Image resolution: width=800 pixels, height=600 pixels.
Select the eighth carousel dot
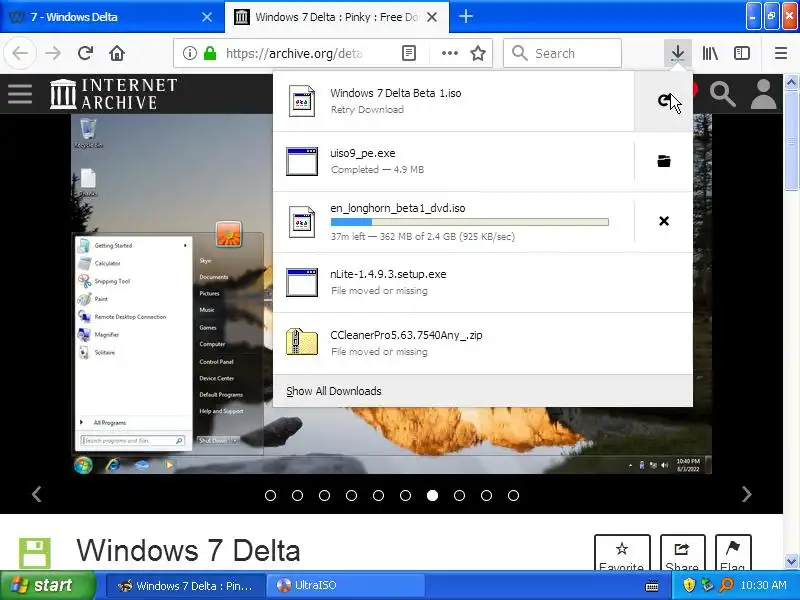459,495
